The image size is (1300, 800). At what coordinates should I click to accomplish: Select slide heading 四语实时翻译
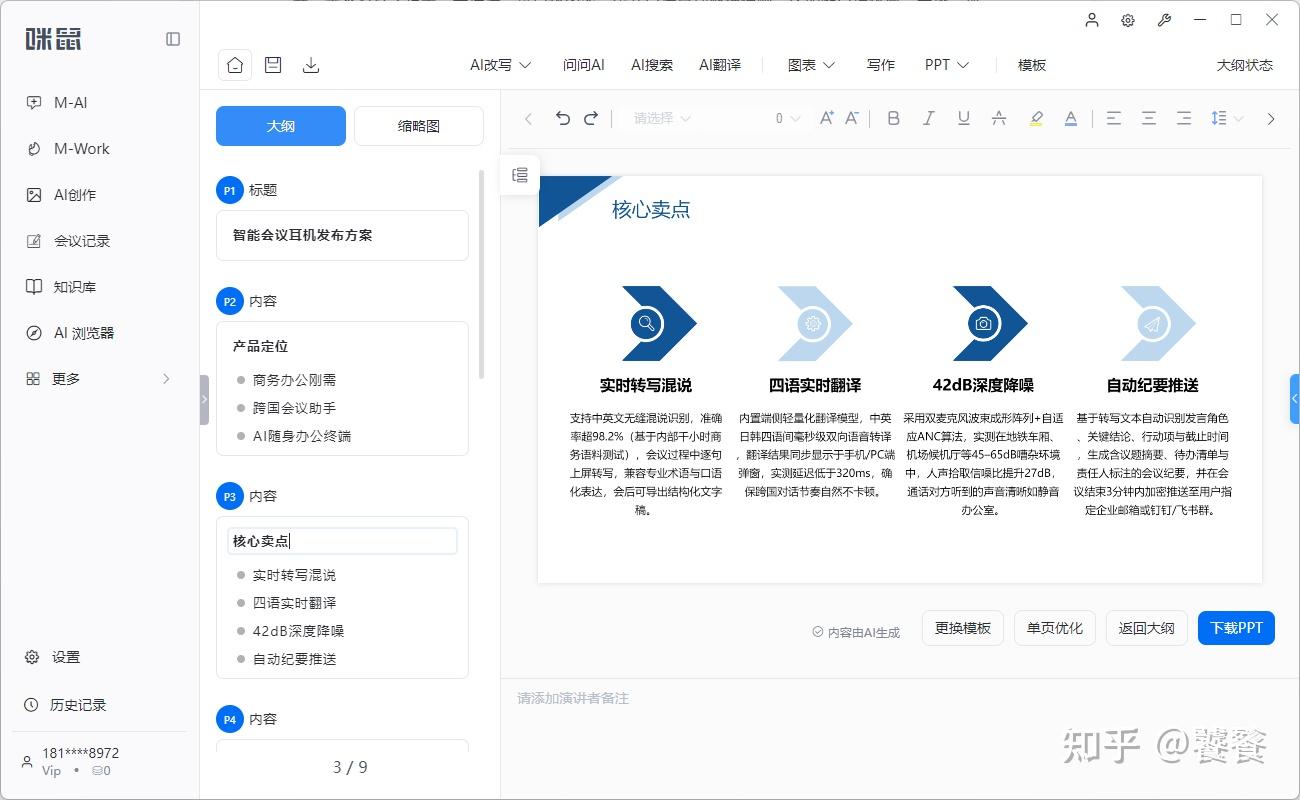[814, 385]
